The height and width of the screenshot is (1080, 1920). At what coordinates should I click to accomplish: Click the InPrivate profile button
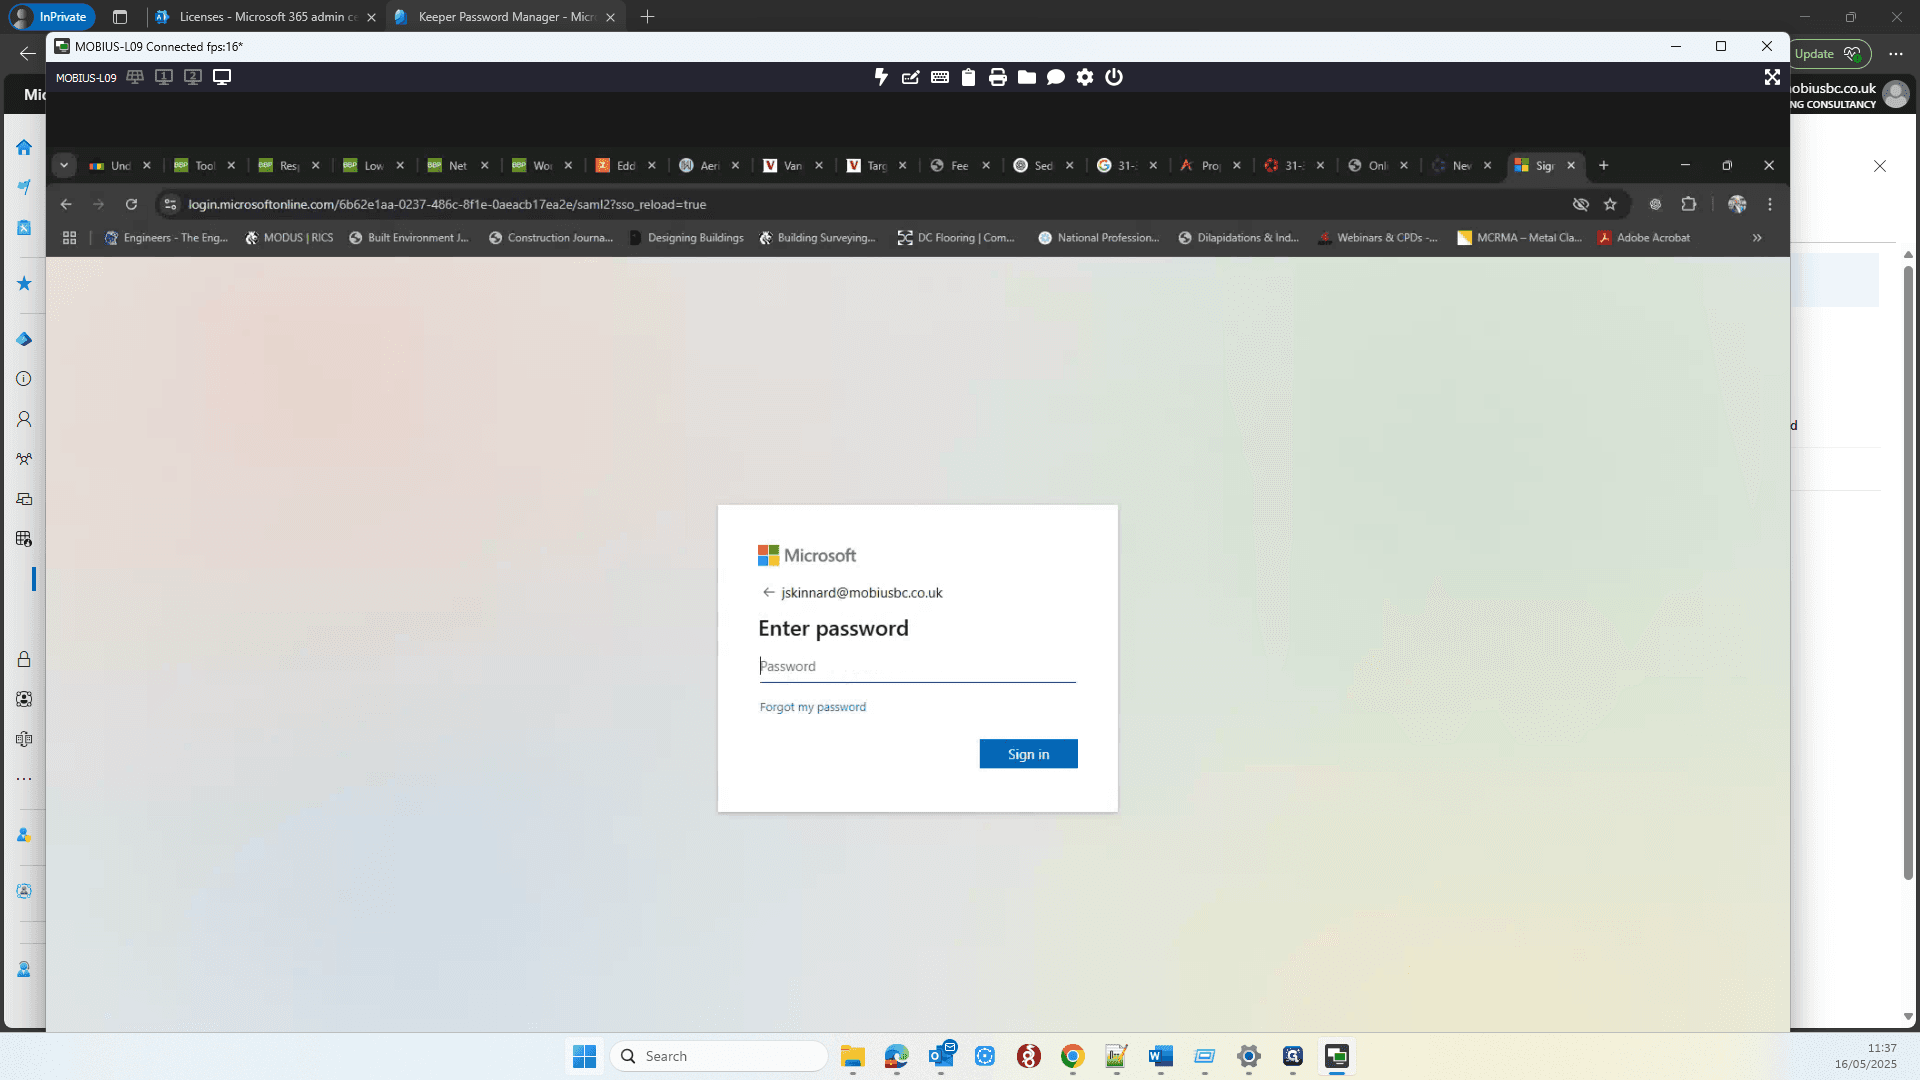pyautogui.click(x=50, y=17)
